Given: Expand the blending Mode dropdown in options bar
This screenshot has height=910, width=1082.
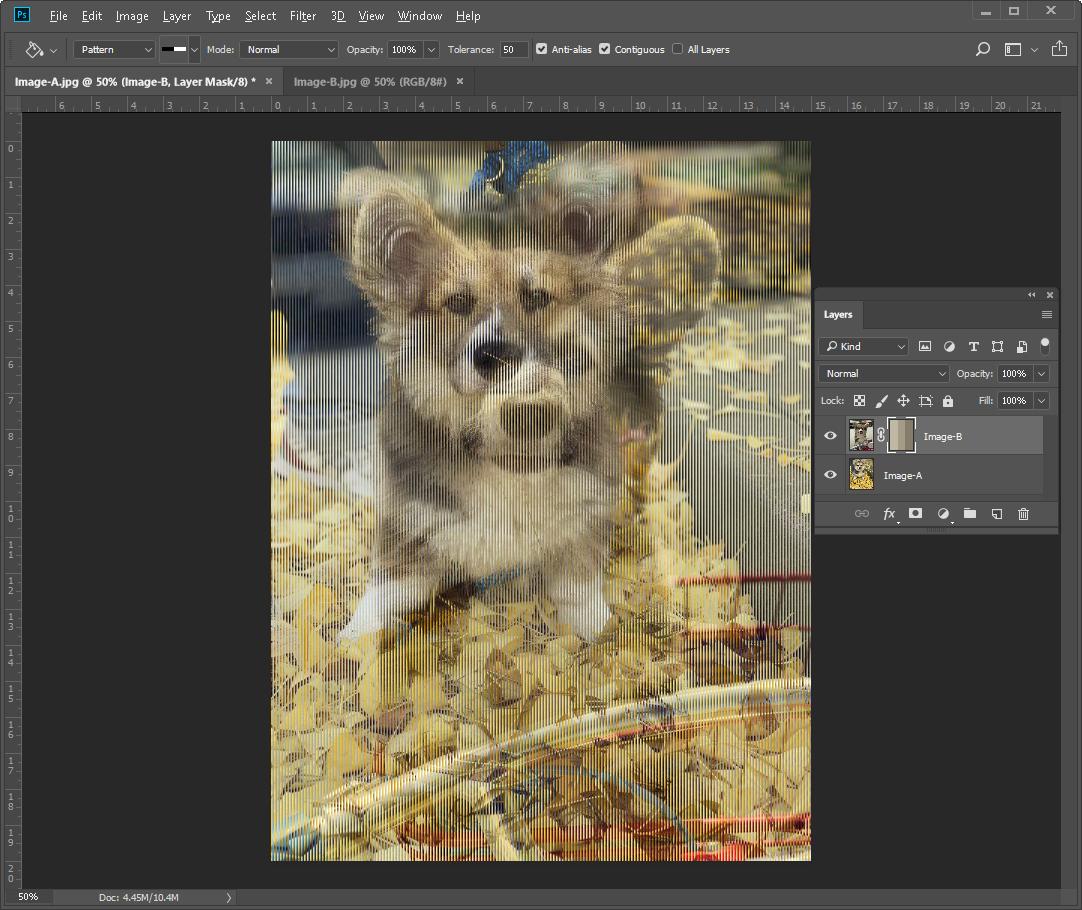Looking at the screenshot, I should point(288,49).
